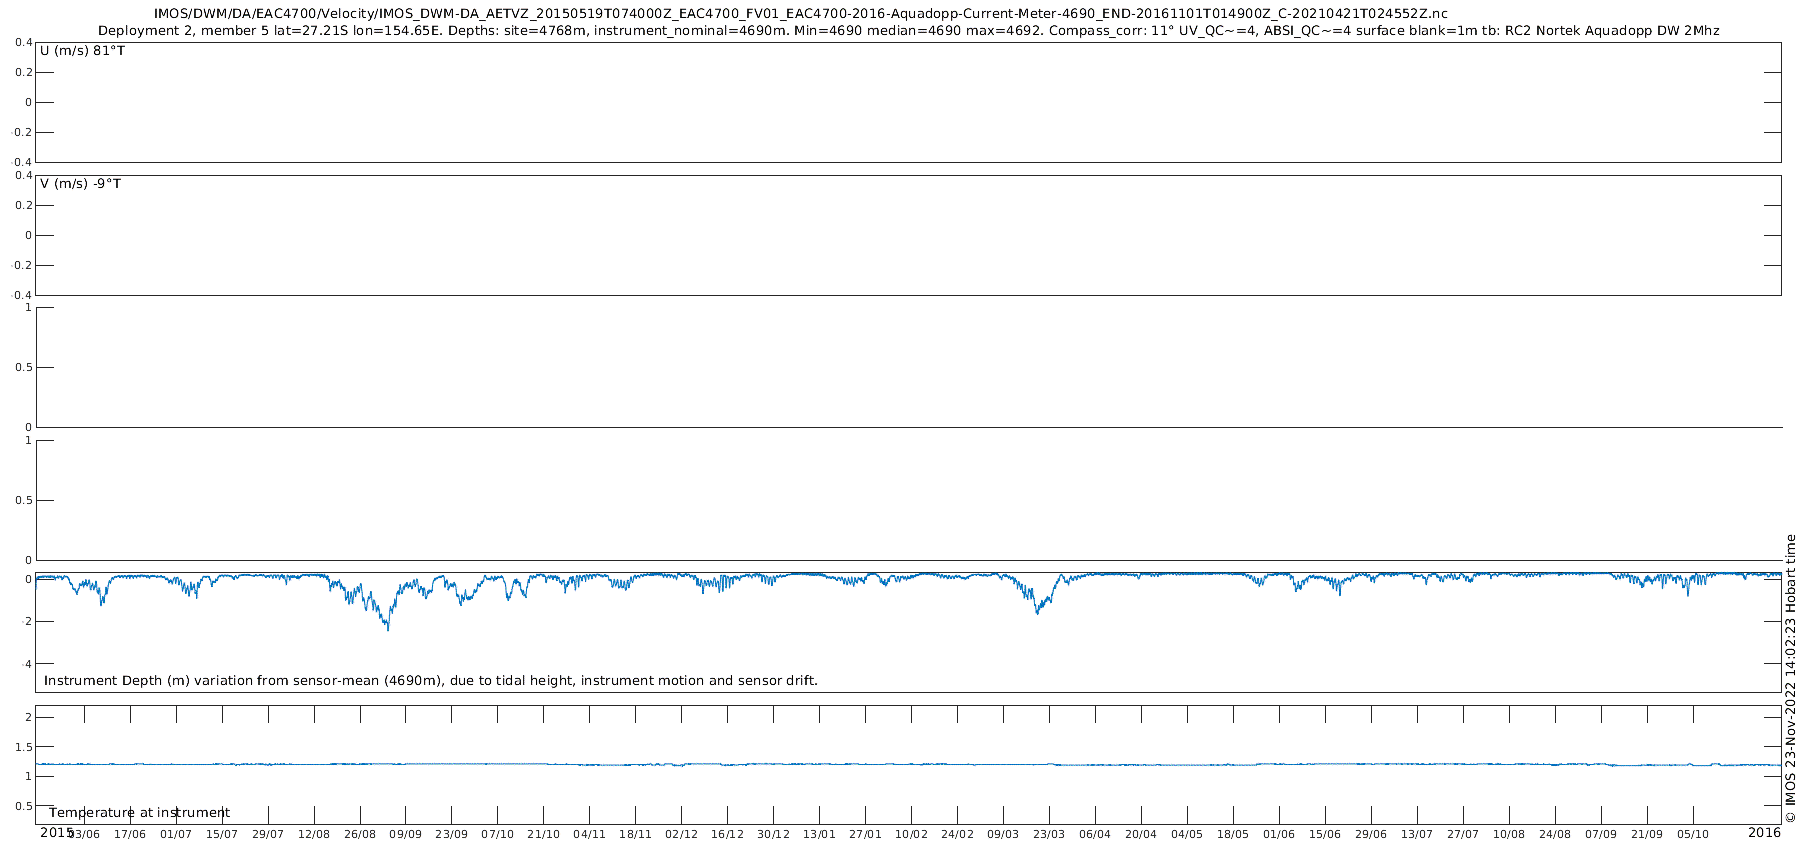The width and height of the screenshot is (1800, 850).
Task: Click the '06/04' date tick label
Action: pos(1096,834)
